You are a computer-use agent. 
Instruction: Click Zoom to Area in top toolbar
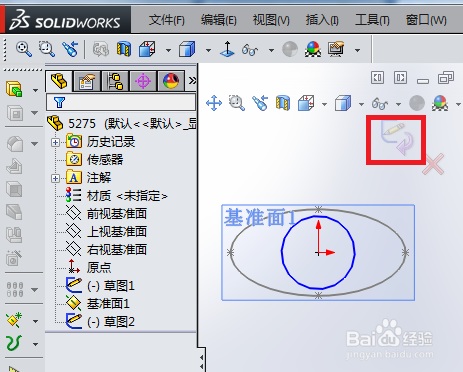[x=47, y=49]
